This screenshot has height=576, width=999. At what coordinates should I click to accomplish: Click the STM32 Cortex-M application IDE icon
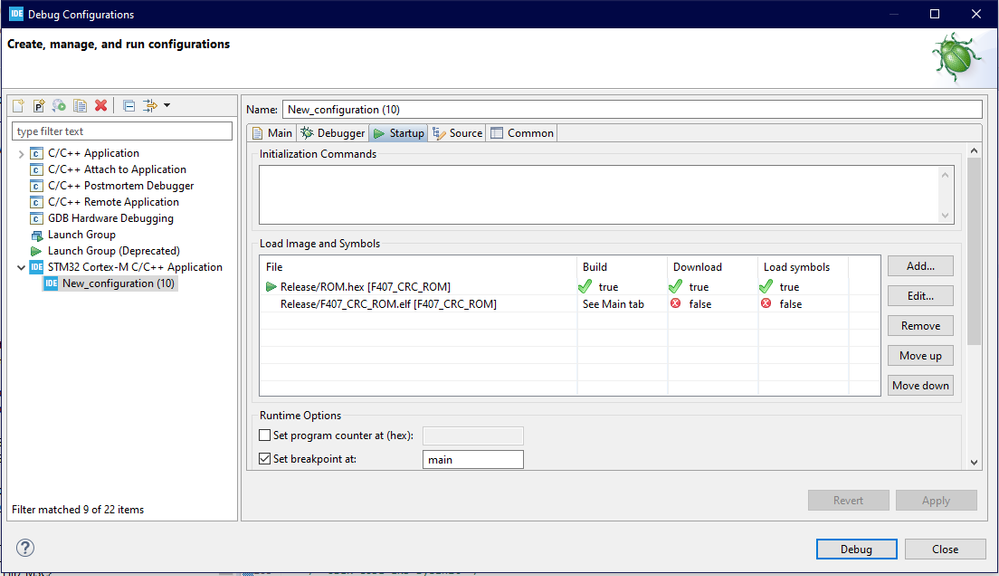pos(36,267)
